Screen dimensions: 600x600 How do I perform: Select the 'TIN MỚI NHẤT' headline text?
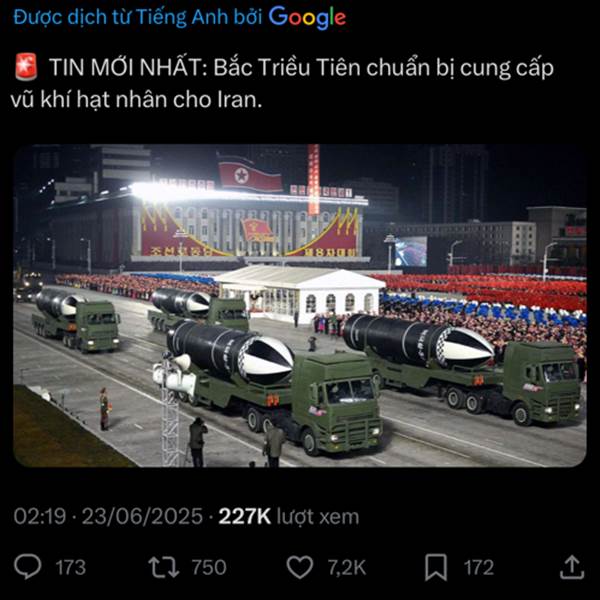click(x=125, y=67)
